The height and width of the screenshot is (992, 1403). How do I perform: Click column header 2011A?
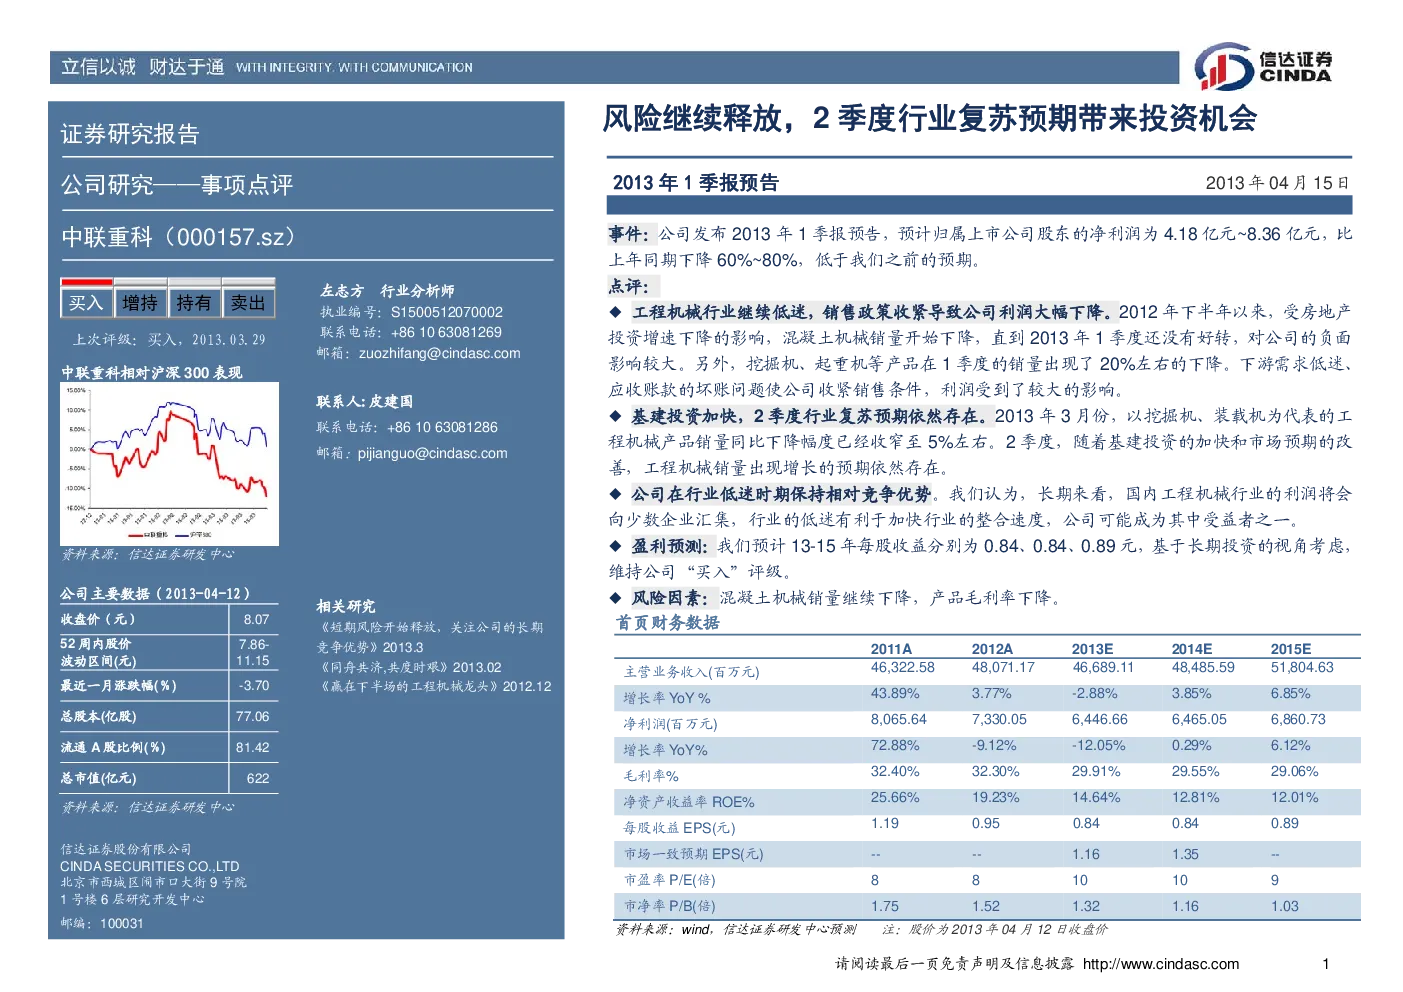pos(891,649)
